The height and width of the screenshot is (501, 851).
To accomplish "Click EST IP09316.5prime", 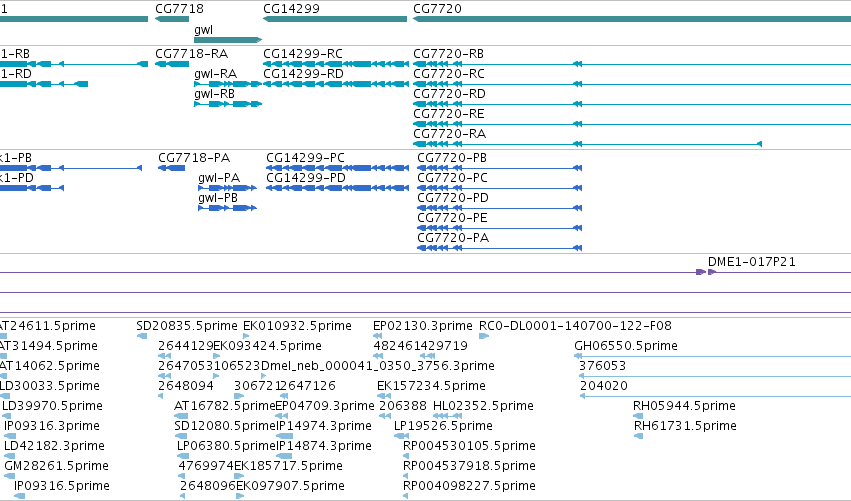I will [62, 486].
